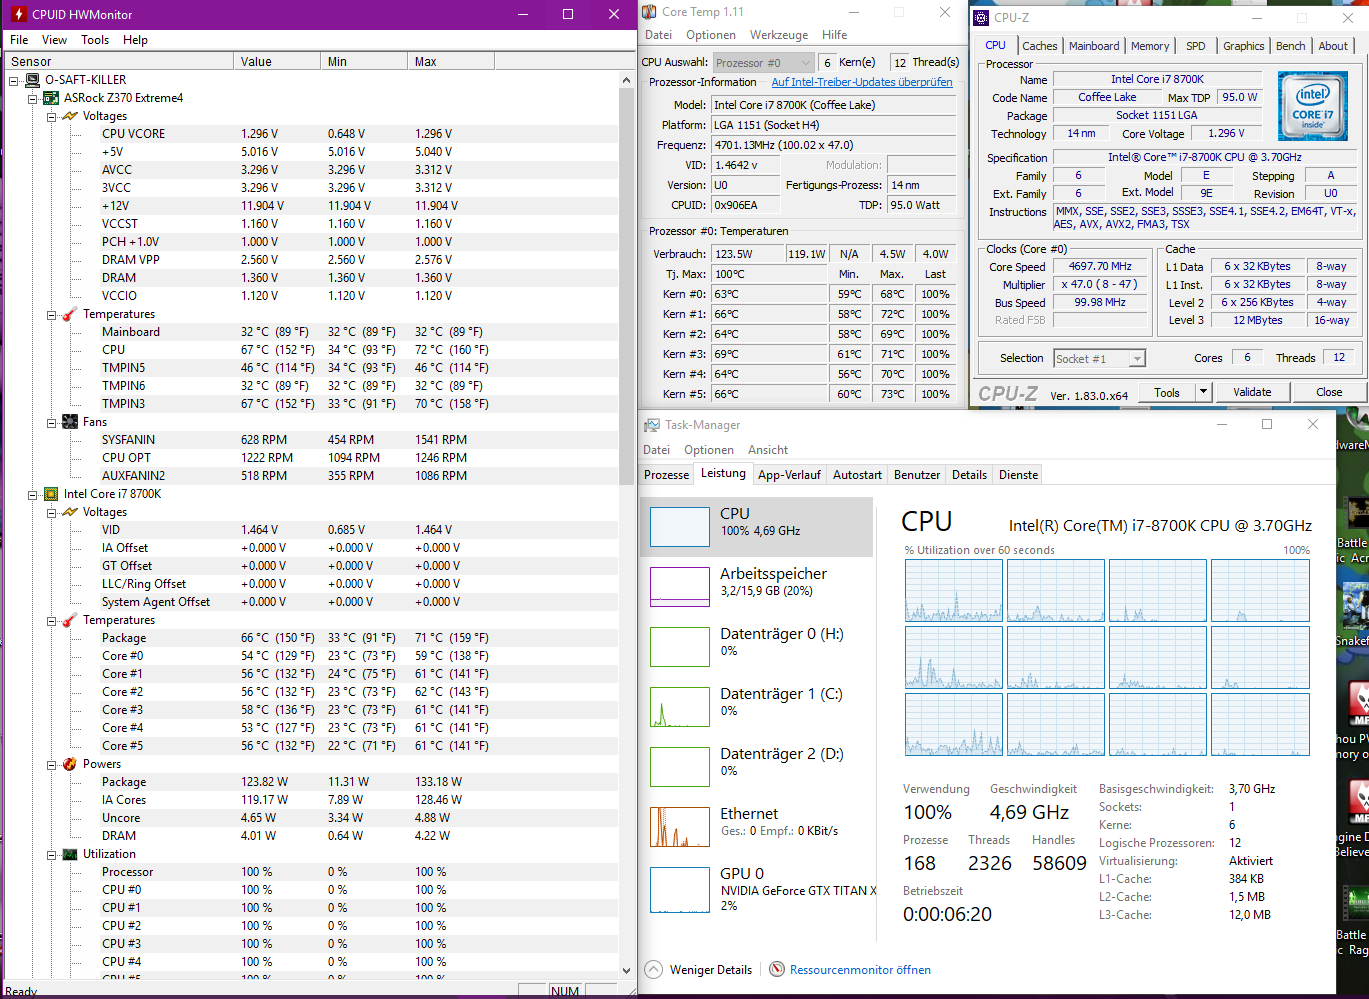Click the Utilization icon in HWMonitor tree

point(70,854)
